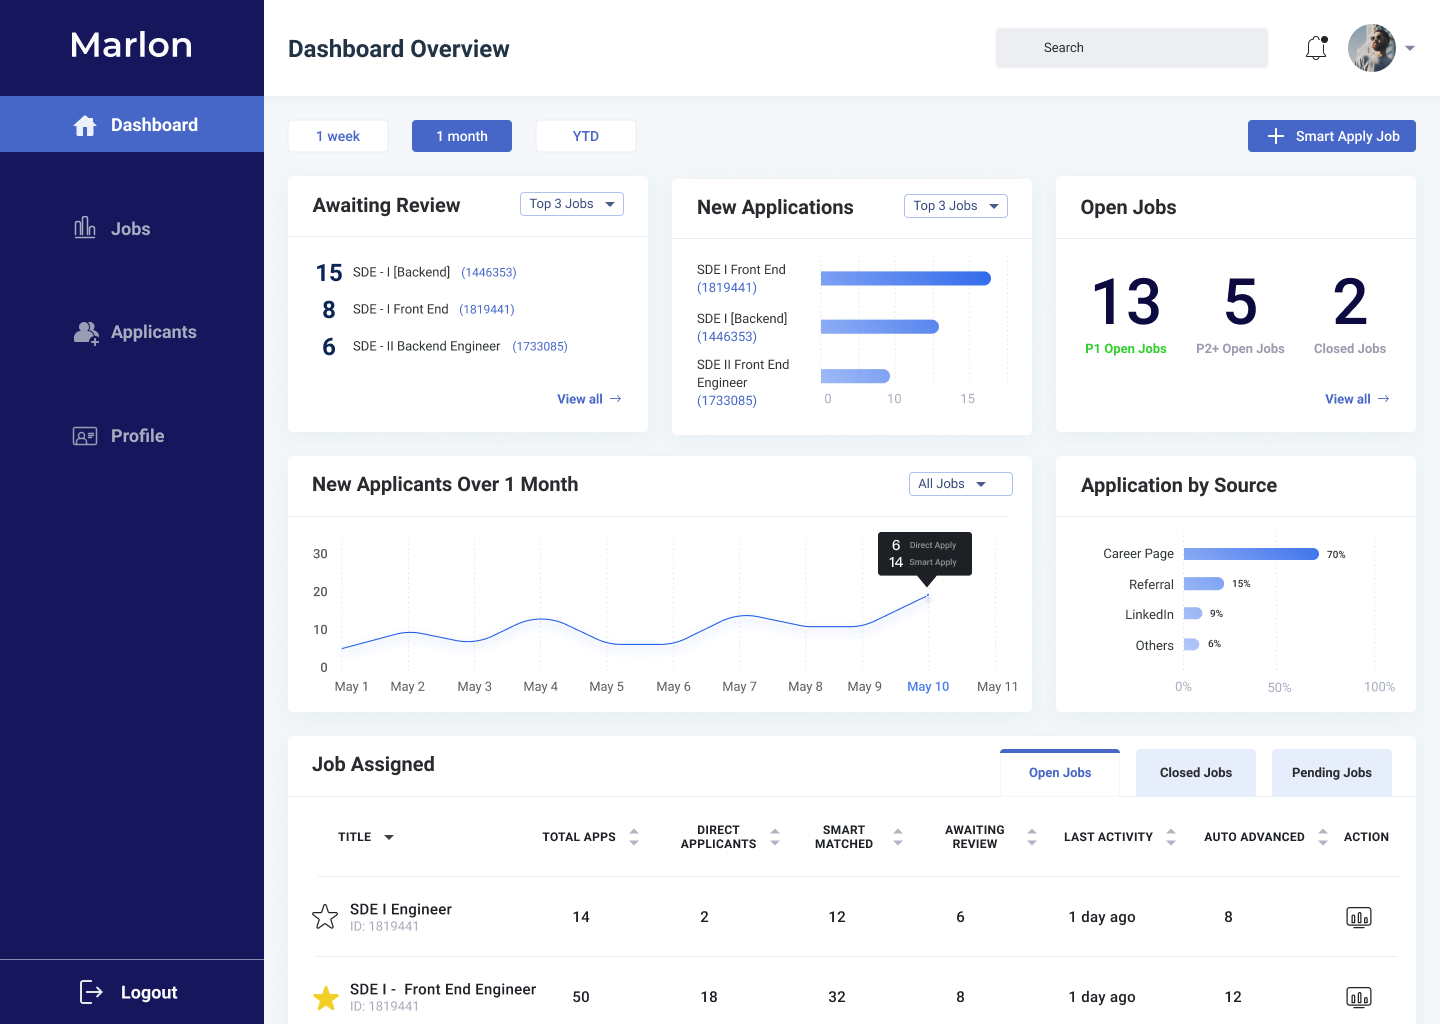
Task: Open the Dashboard section in the sidebar
Action: coord(132,123)
